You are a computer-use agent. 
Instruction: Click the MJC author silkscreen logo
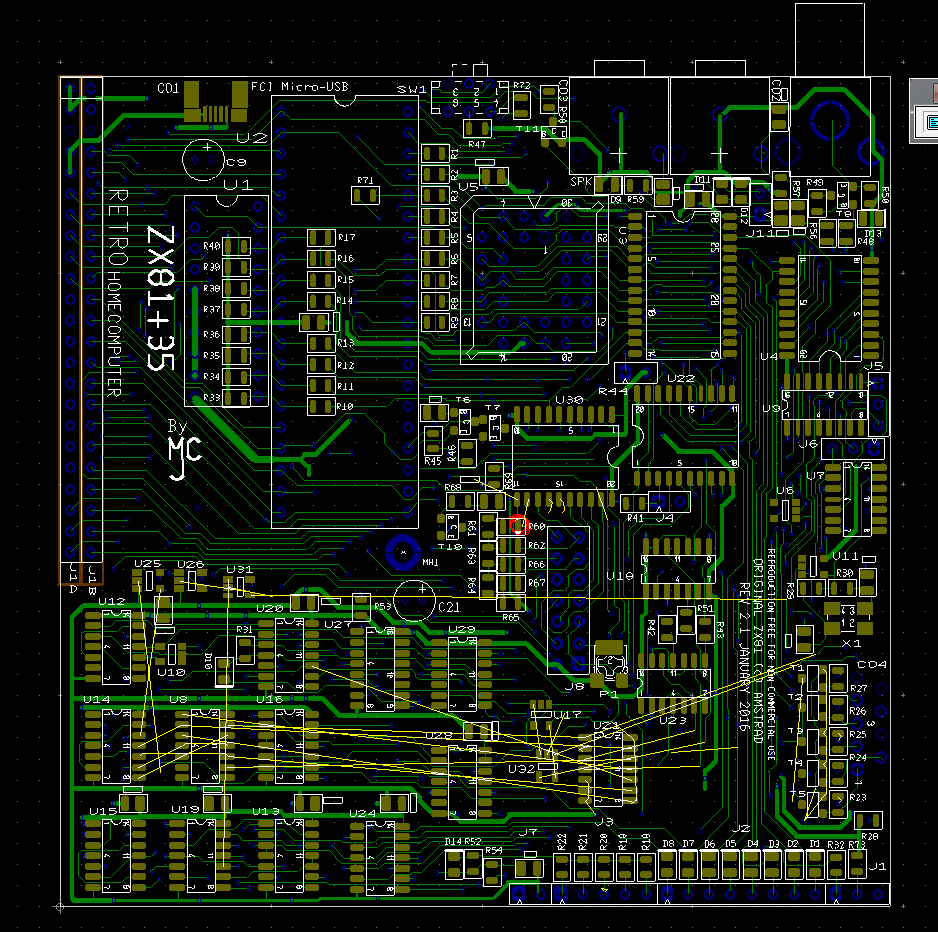(x=185, y=456)
